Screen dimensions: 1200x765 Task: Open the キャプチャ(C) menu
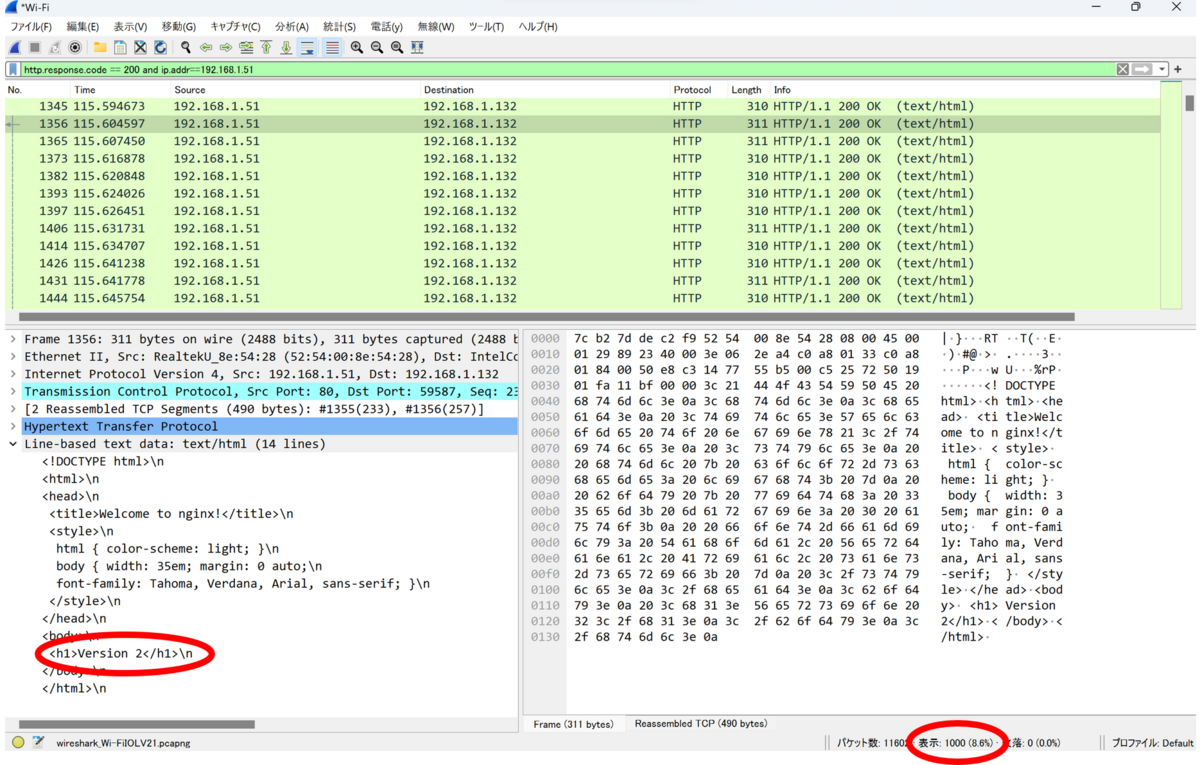tap(235, 27)
